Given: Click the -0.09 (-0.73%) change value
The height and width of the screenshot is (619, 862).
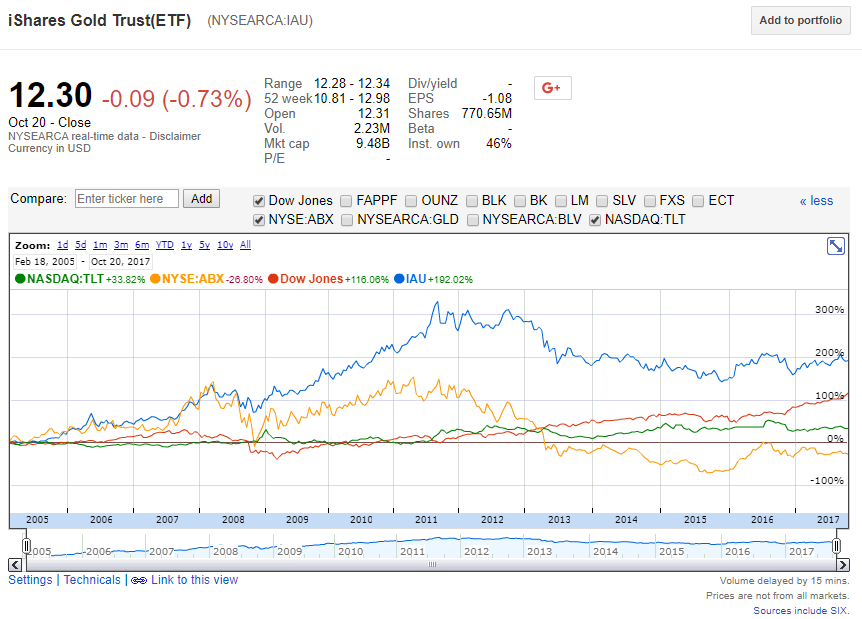Looking at the screenshot, I should point(176,99).
